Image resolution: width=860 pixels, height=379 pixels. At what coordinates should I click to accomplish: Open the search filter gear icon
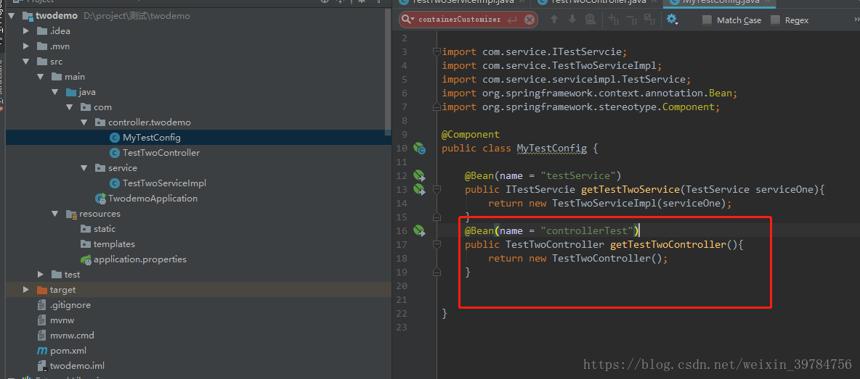pos(672,20)
